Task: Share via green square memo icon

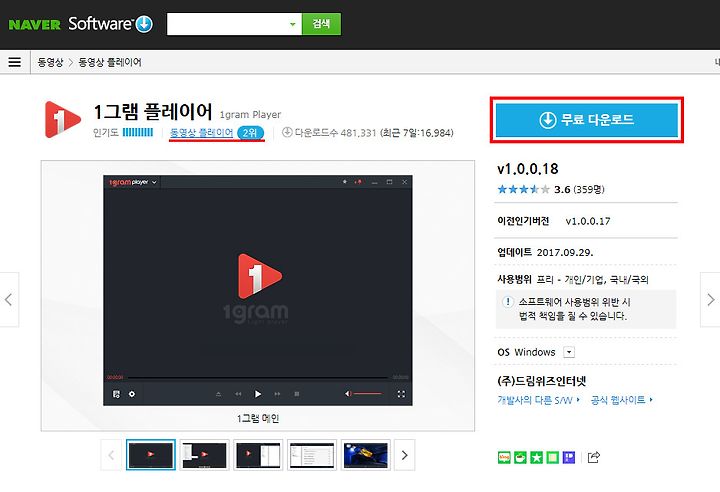Action: point(552,458)
